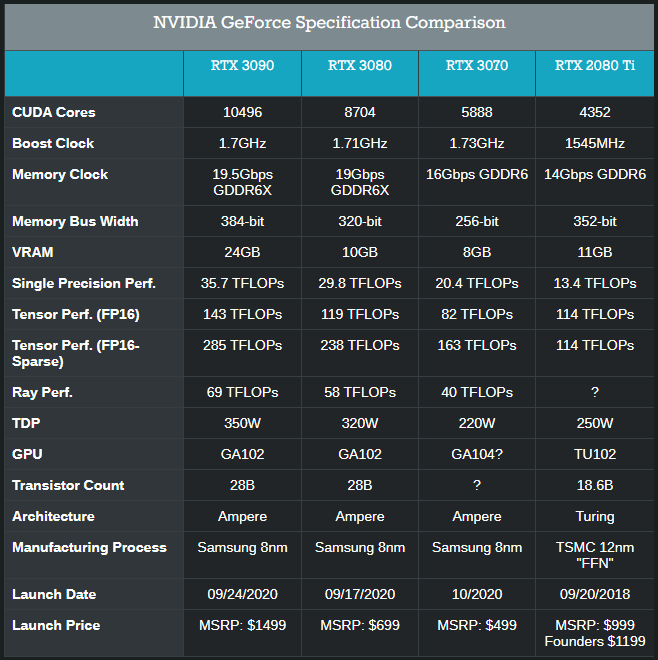Click the 13.4 TFLOPs cell
658x660 pixels.
(595, 284)
